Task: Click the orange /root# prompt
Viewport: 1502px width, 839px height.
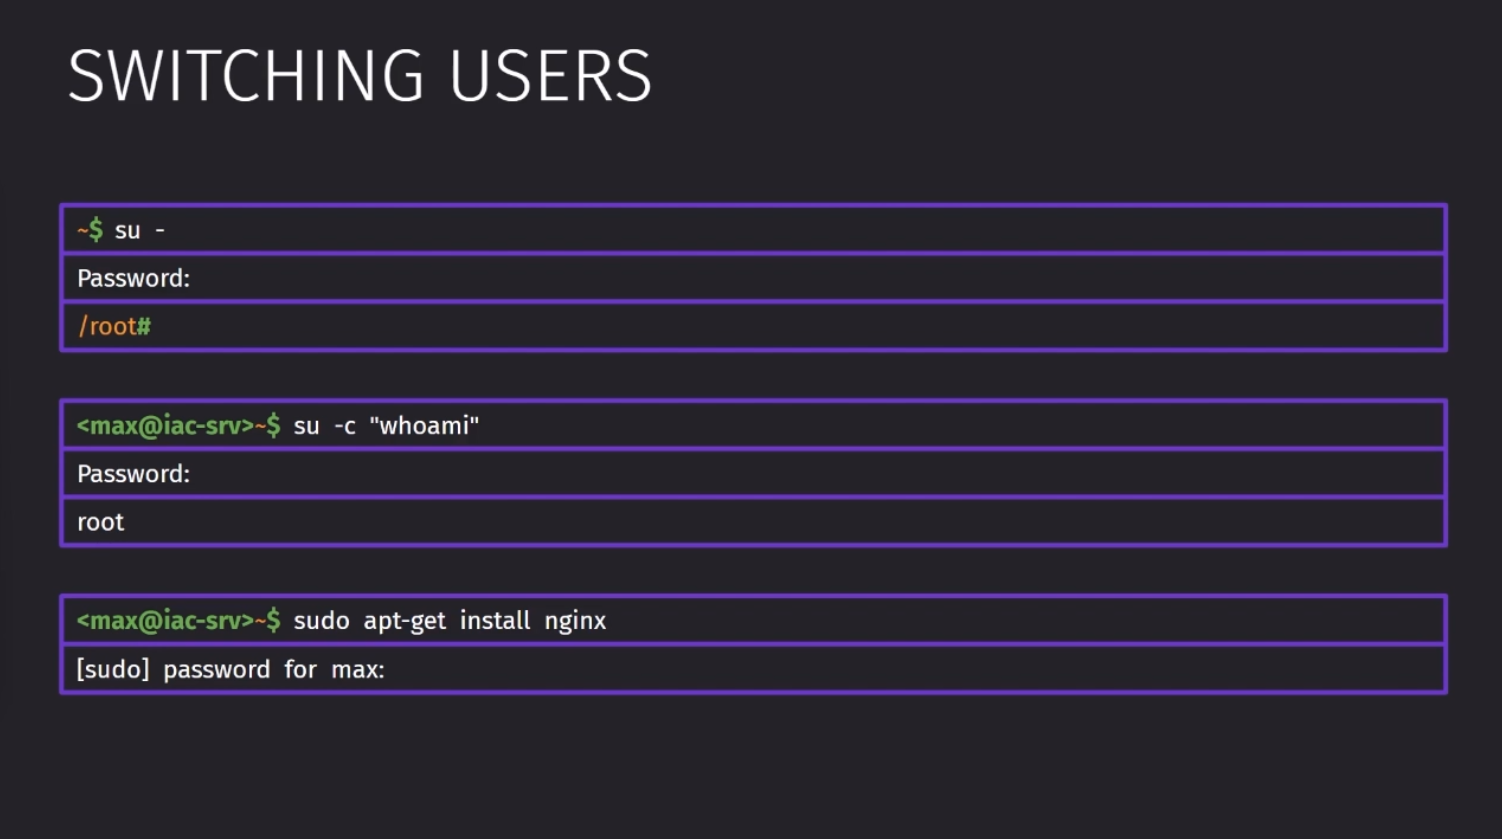Action: pyautogui.click(x=114, y=326)
